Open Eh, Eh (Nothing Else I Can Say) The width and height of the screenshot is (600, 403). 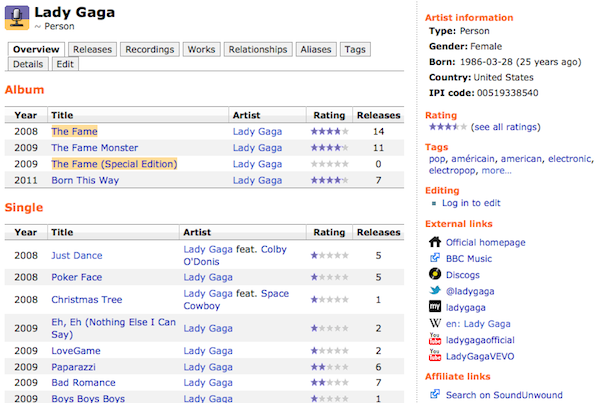click(113, 328)
